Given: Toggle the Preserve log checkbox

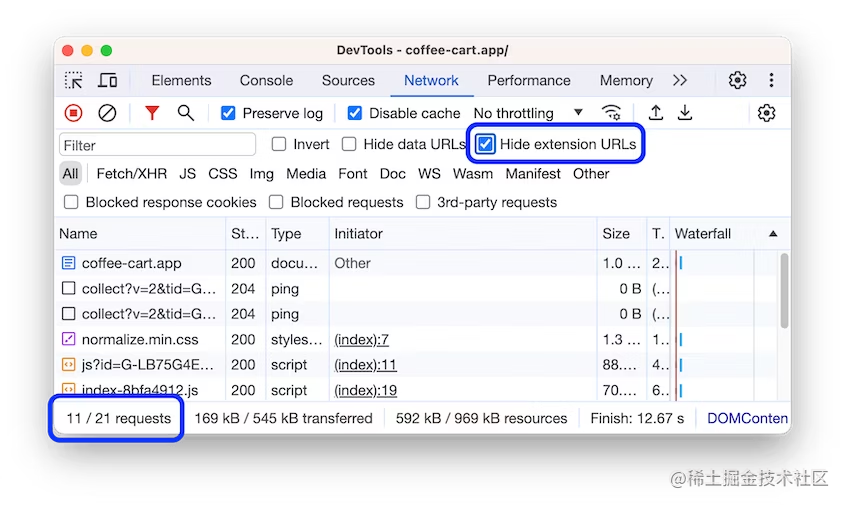Looking at the screenshot, I should (x=228, y=113).
